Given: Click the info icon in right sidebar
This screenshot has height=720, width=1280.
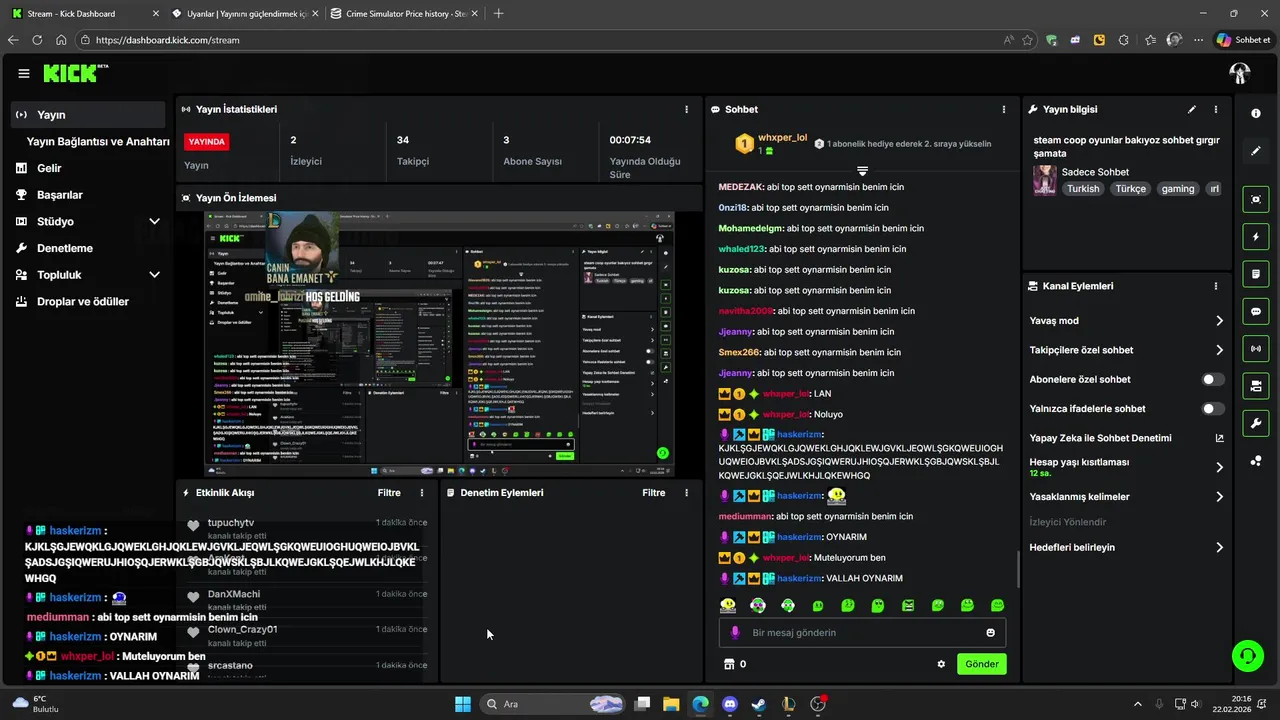Looking at the screenshot, I should (x=1256, y=114).
